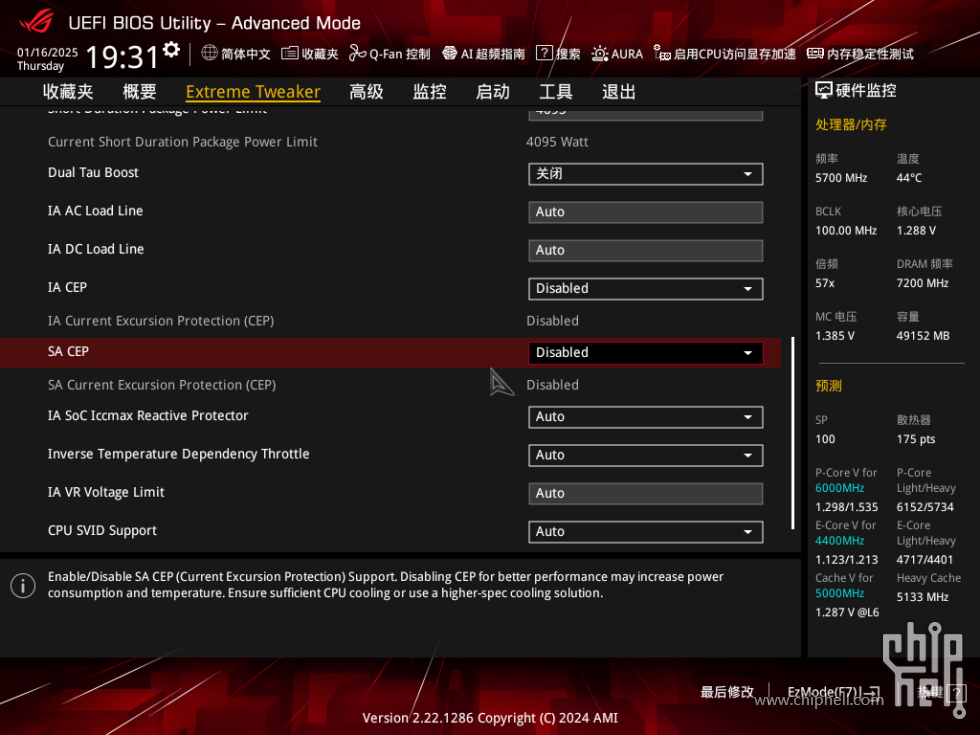Click the IA DC Load Line field
Image resolution: width=980 pixels, height=735 pixels.
646,251
